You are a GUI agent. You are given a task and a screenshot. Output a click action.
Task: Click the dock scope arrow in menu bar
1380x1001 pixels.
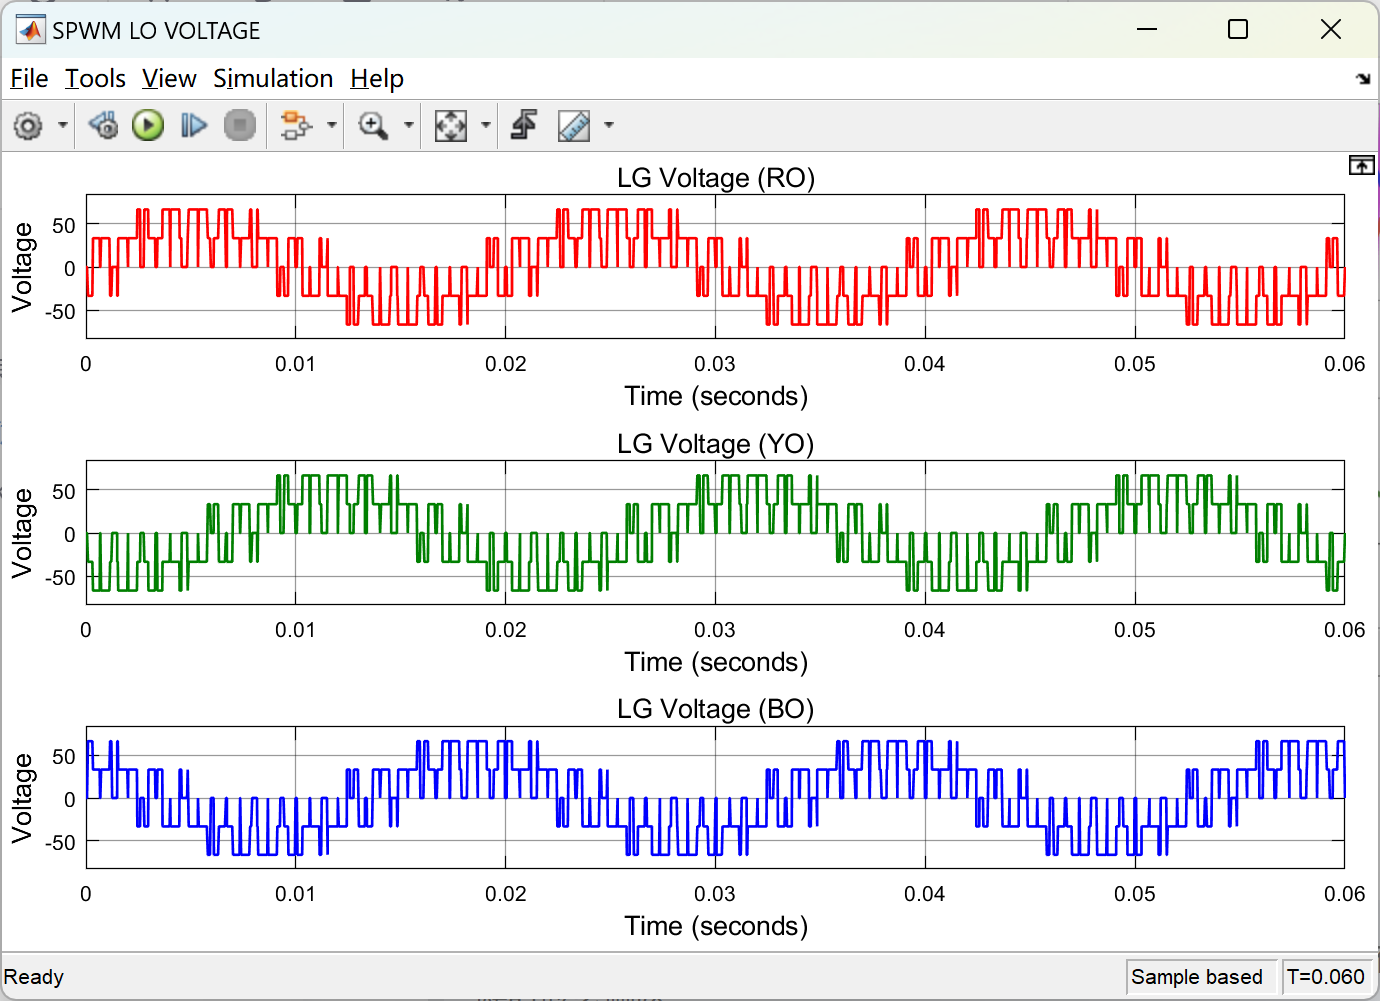pyautogui.click(x=1362, y=78)
